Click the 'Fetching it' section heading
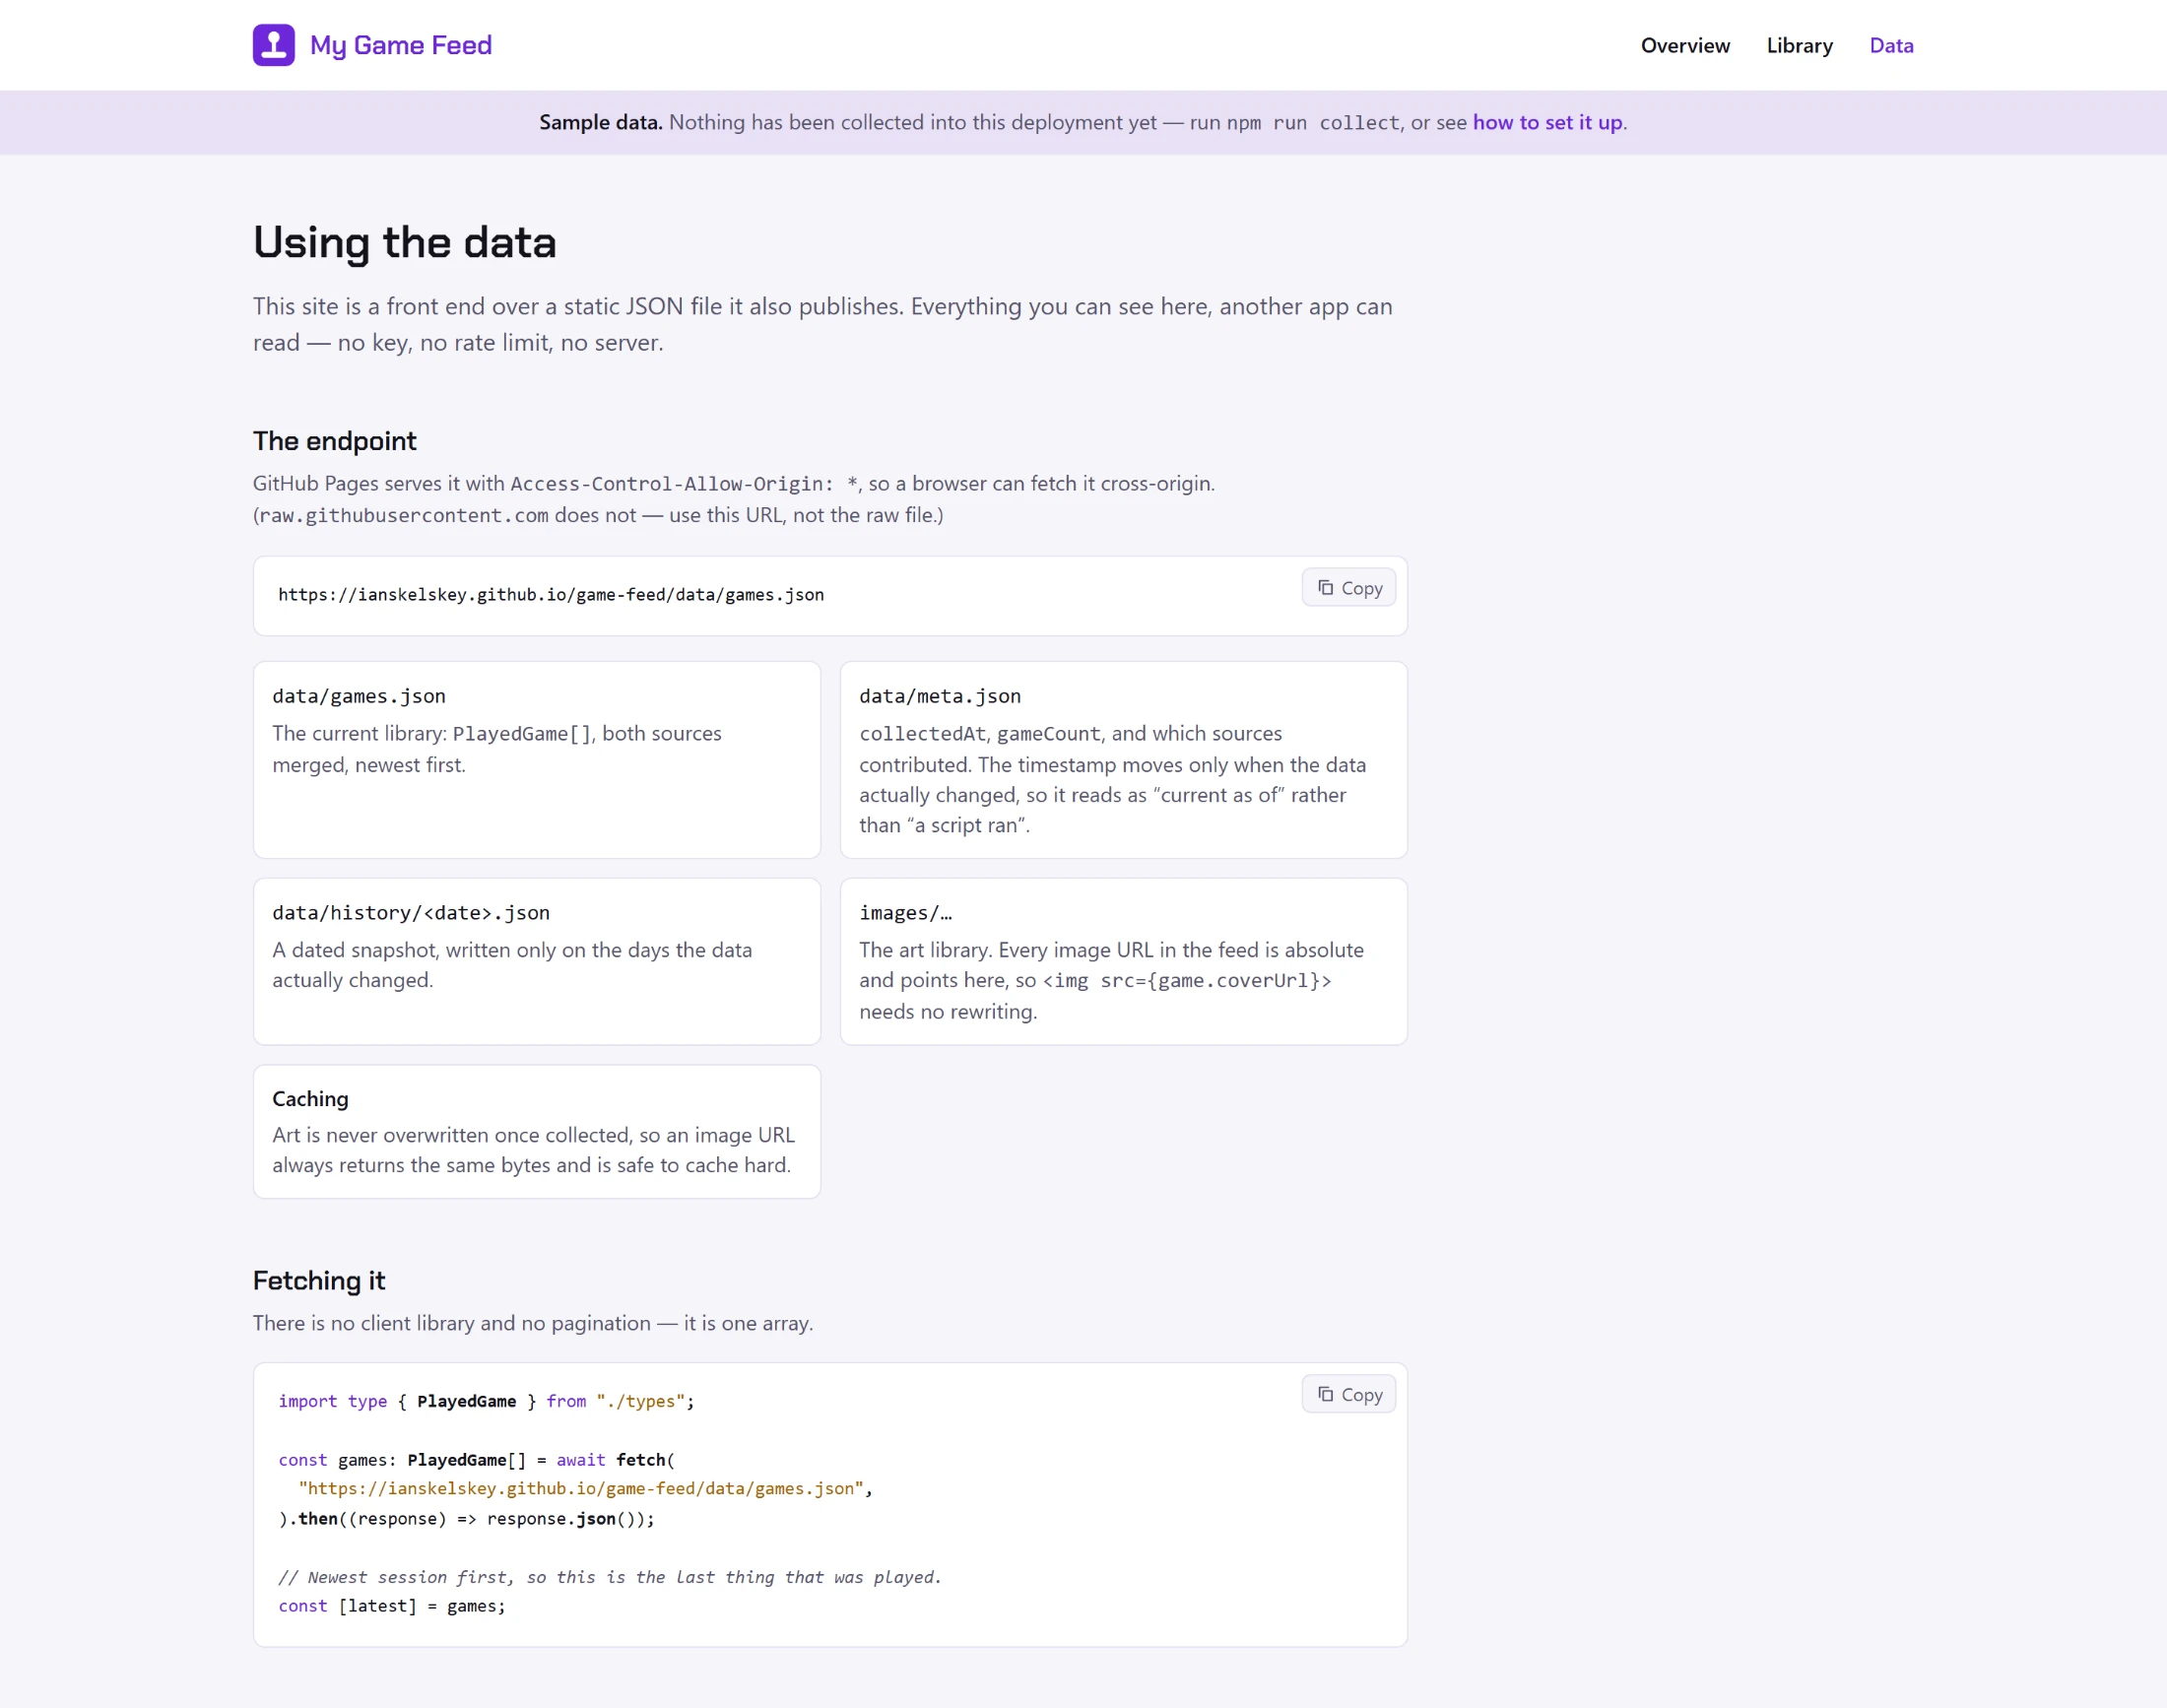This screenshot has height=1708, width=2167. (x=319, y=1281)
